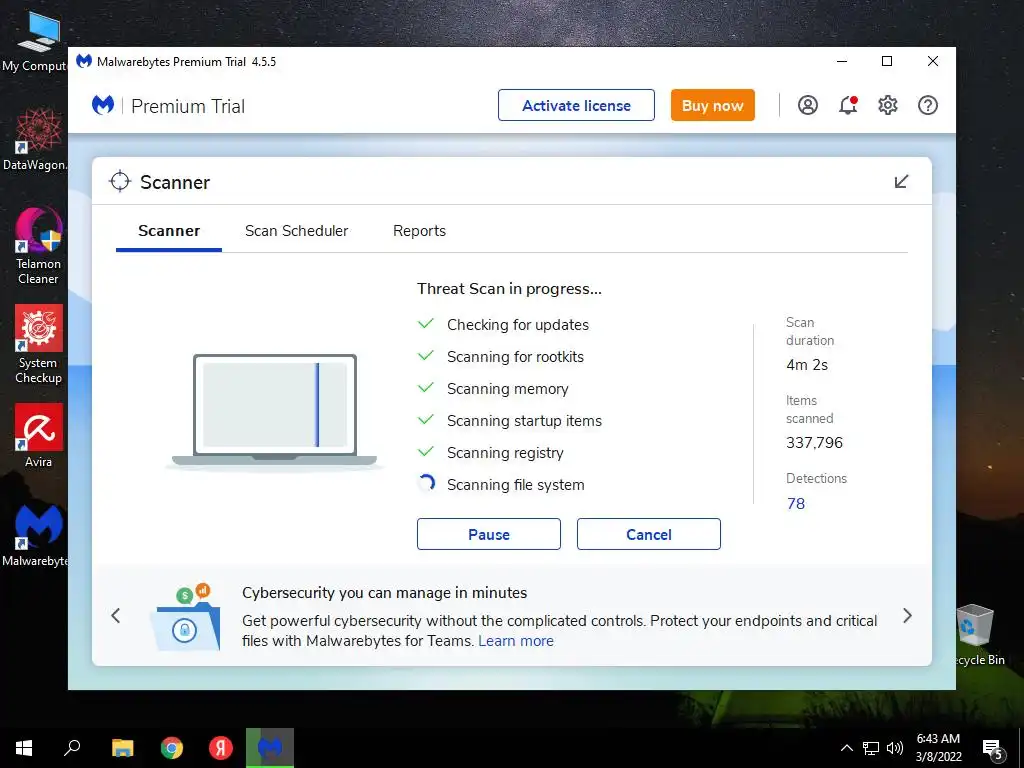Click 'Scanning file system' status line
The height and width of the screenshot is (768, 1024).
click(x=515, y=485)
